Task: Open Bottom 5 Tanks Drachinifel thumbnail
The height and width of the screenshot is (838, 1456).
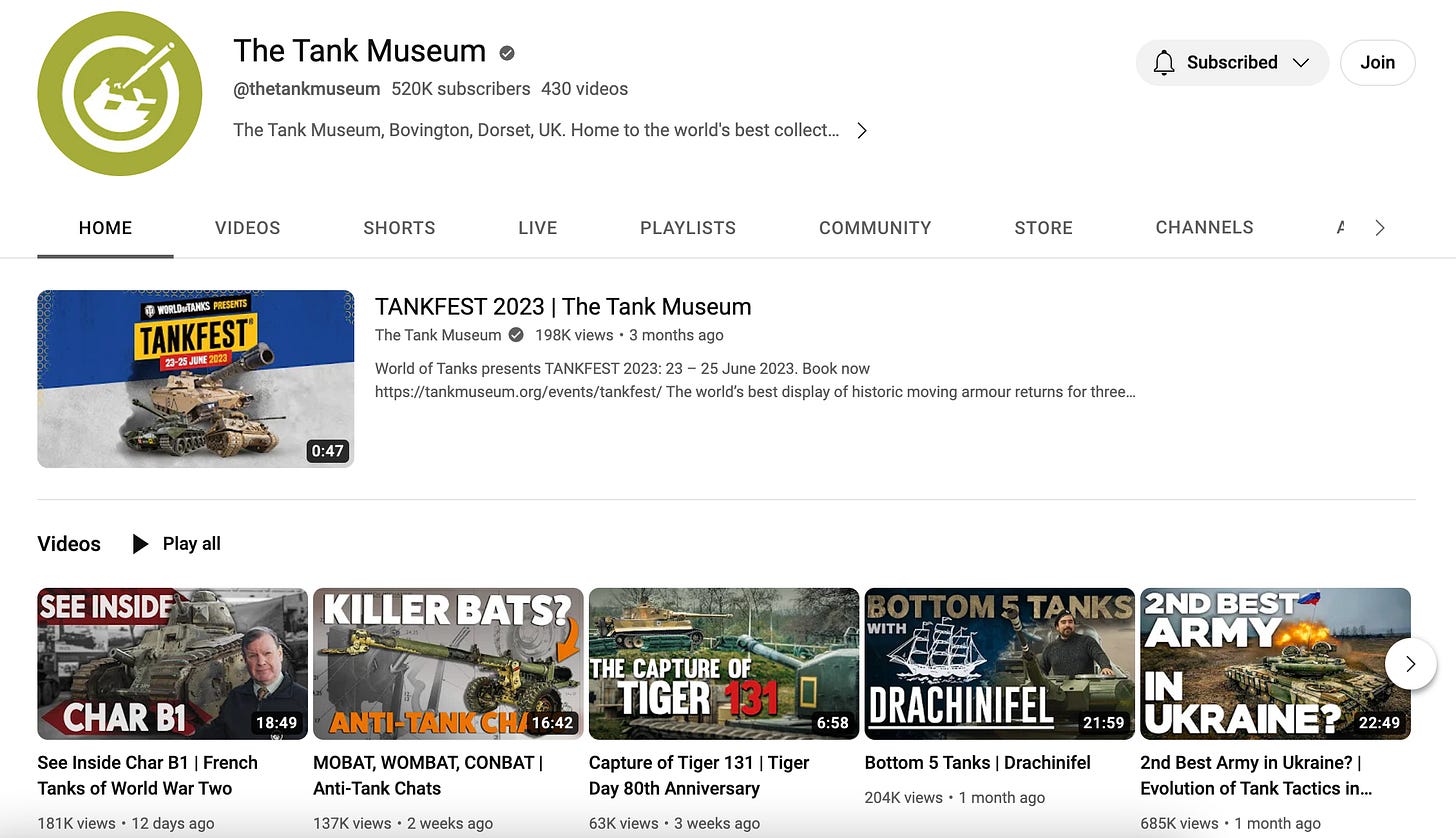Action: 1000,664
